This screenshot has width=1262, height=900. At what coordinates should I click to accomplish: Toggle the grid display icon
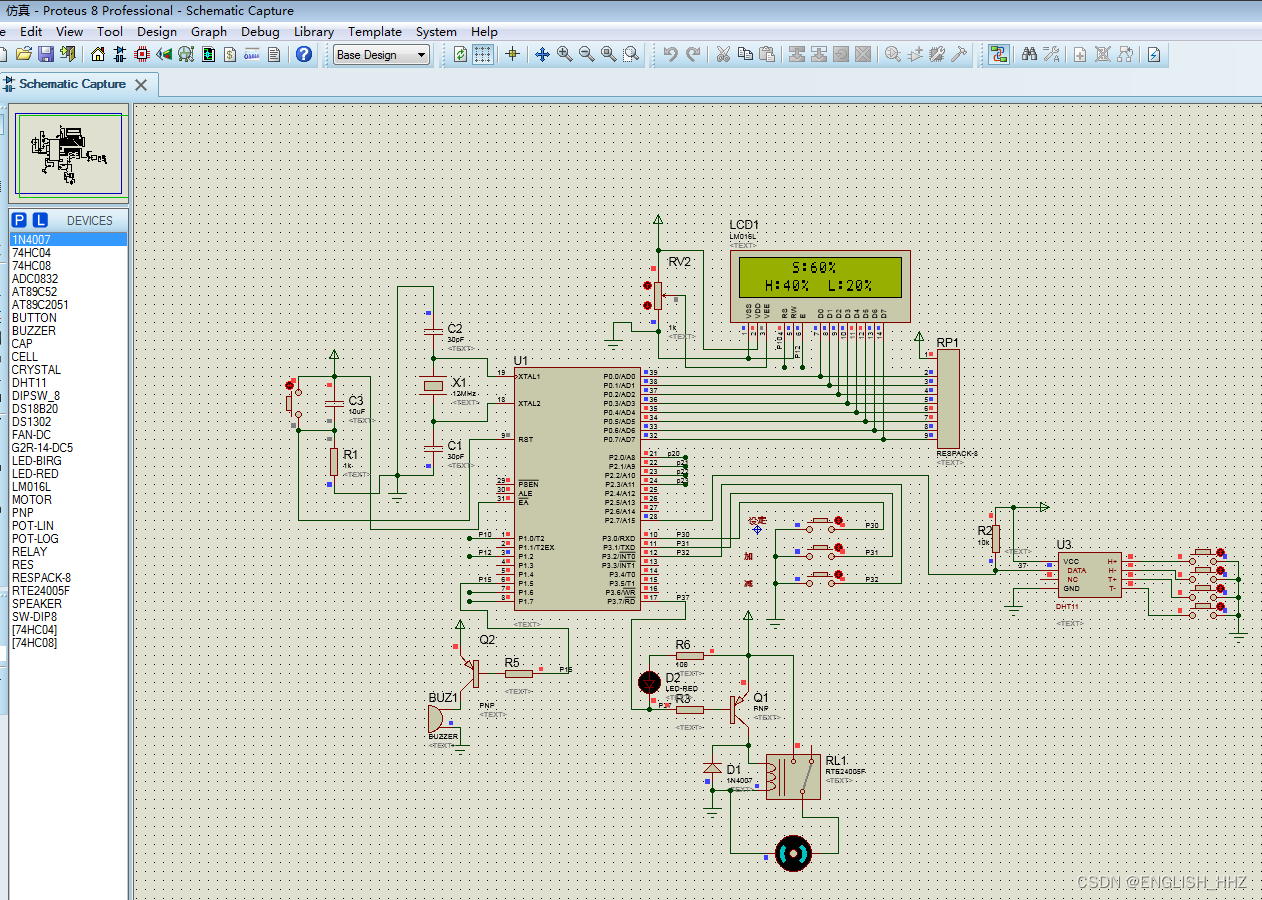482,54
